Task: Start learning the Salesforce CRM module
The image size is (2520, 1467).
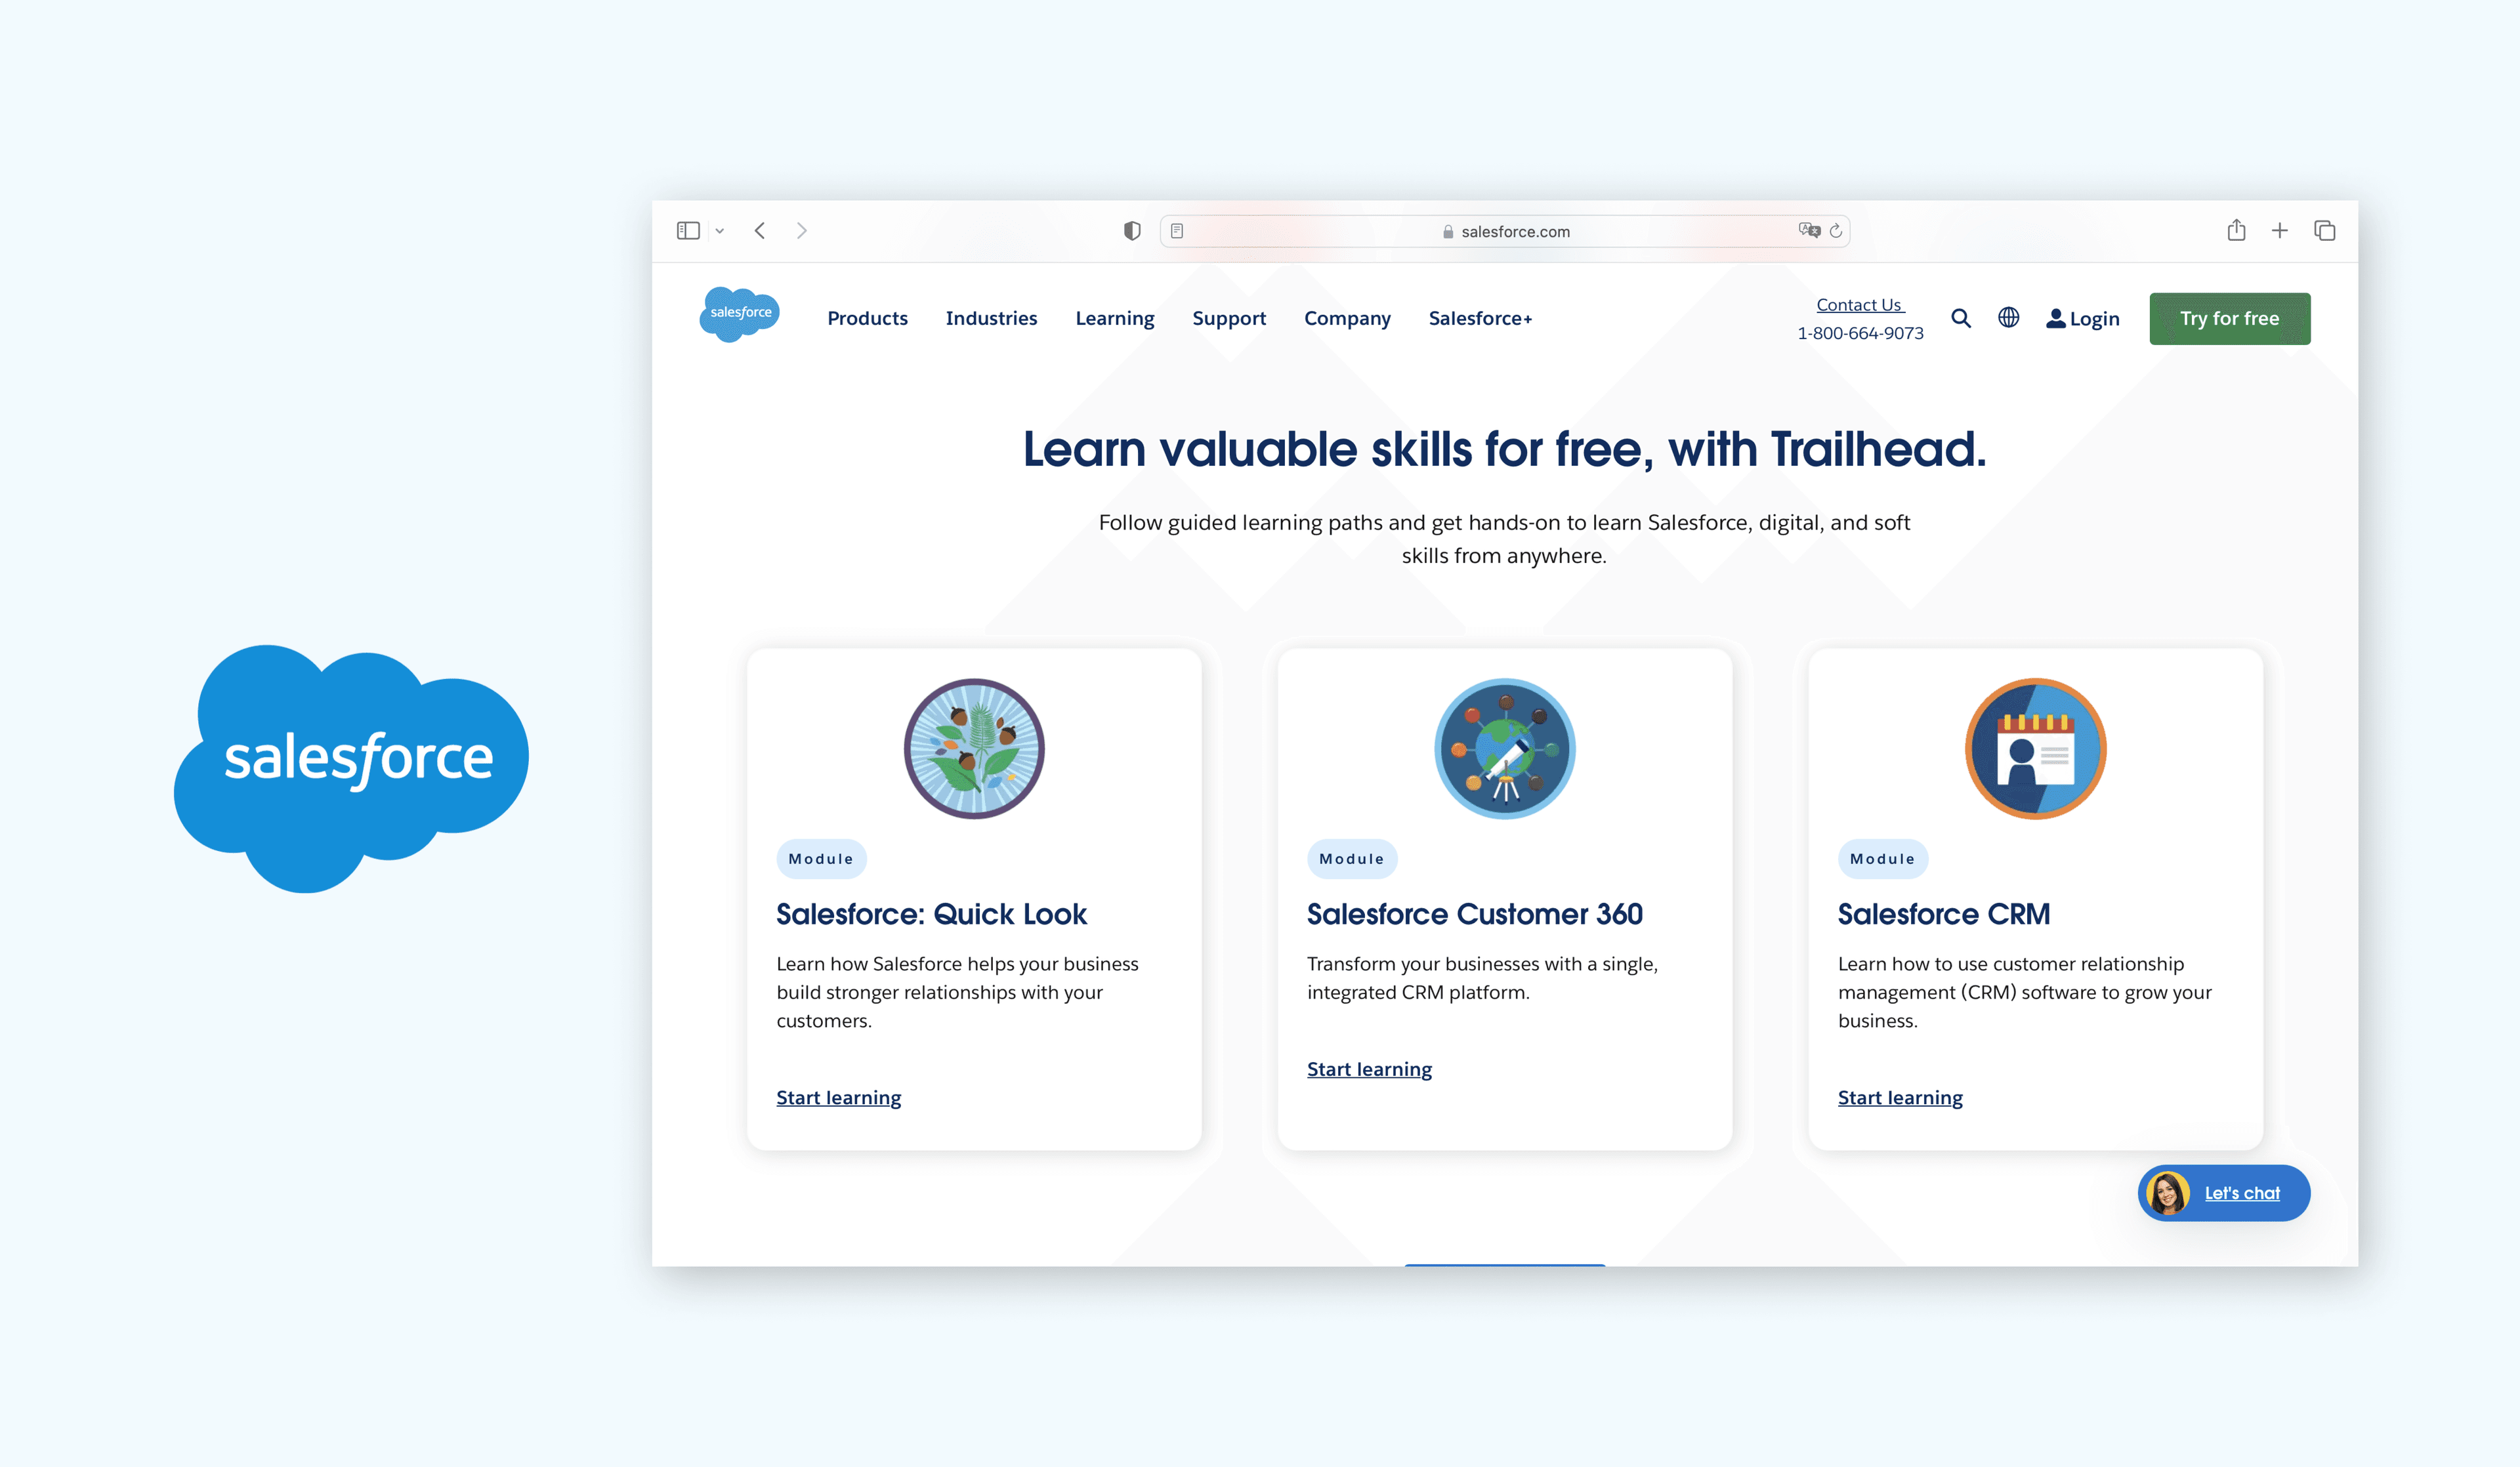Action: click(1900, 1097)
